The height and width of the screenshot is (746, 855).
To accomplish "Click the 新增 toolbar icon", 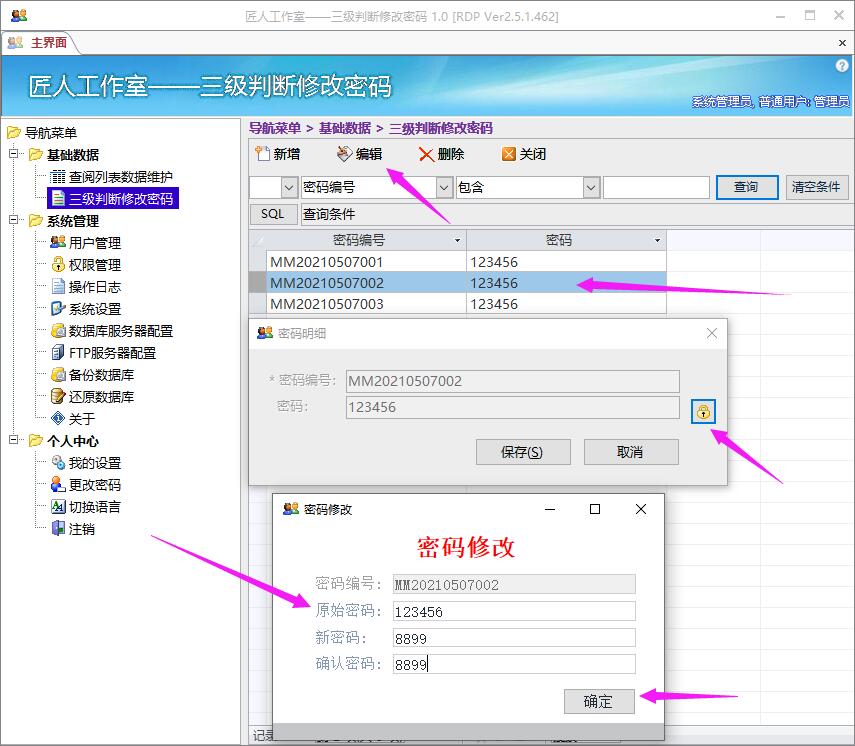I will click(262, 154).
